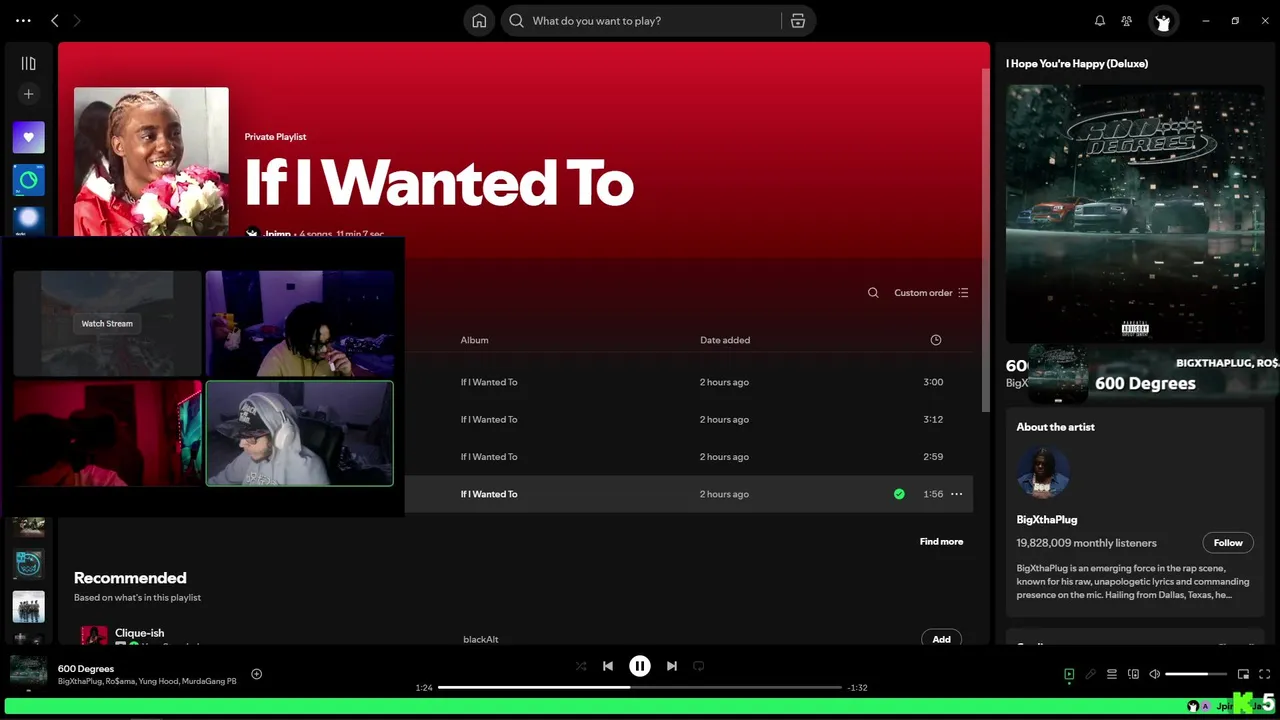Toggle green saved checkmark on playing track
The height and width of the screenshot is (720, 1280).
pos(899,494)
